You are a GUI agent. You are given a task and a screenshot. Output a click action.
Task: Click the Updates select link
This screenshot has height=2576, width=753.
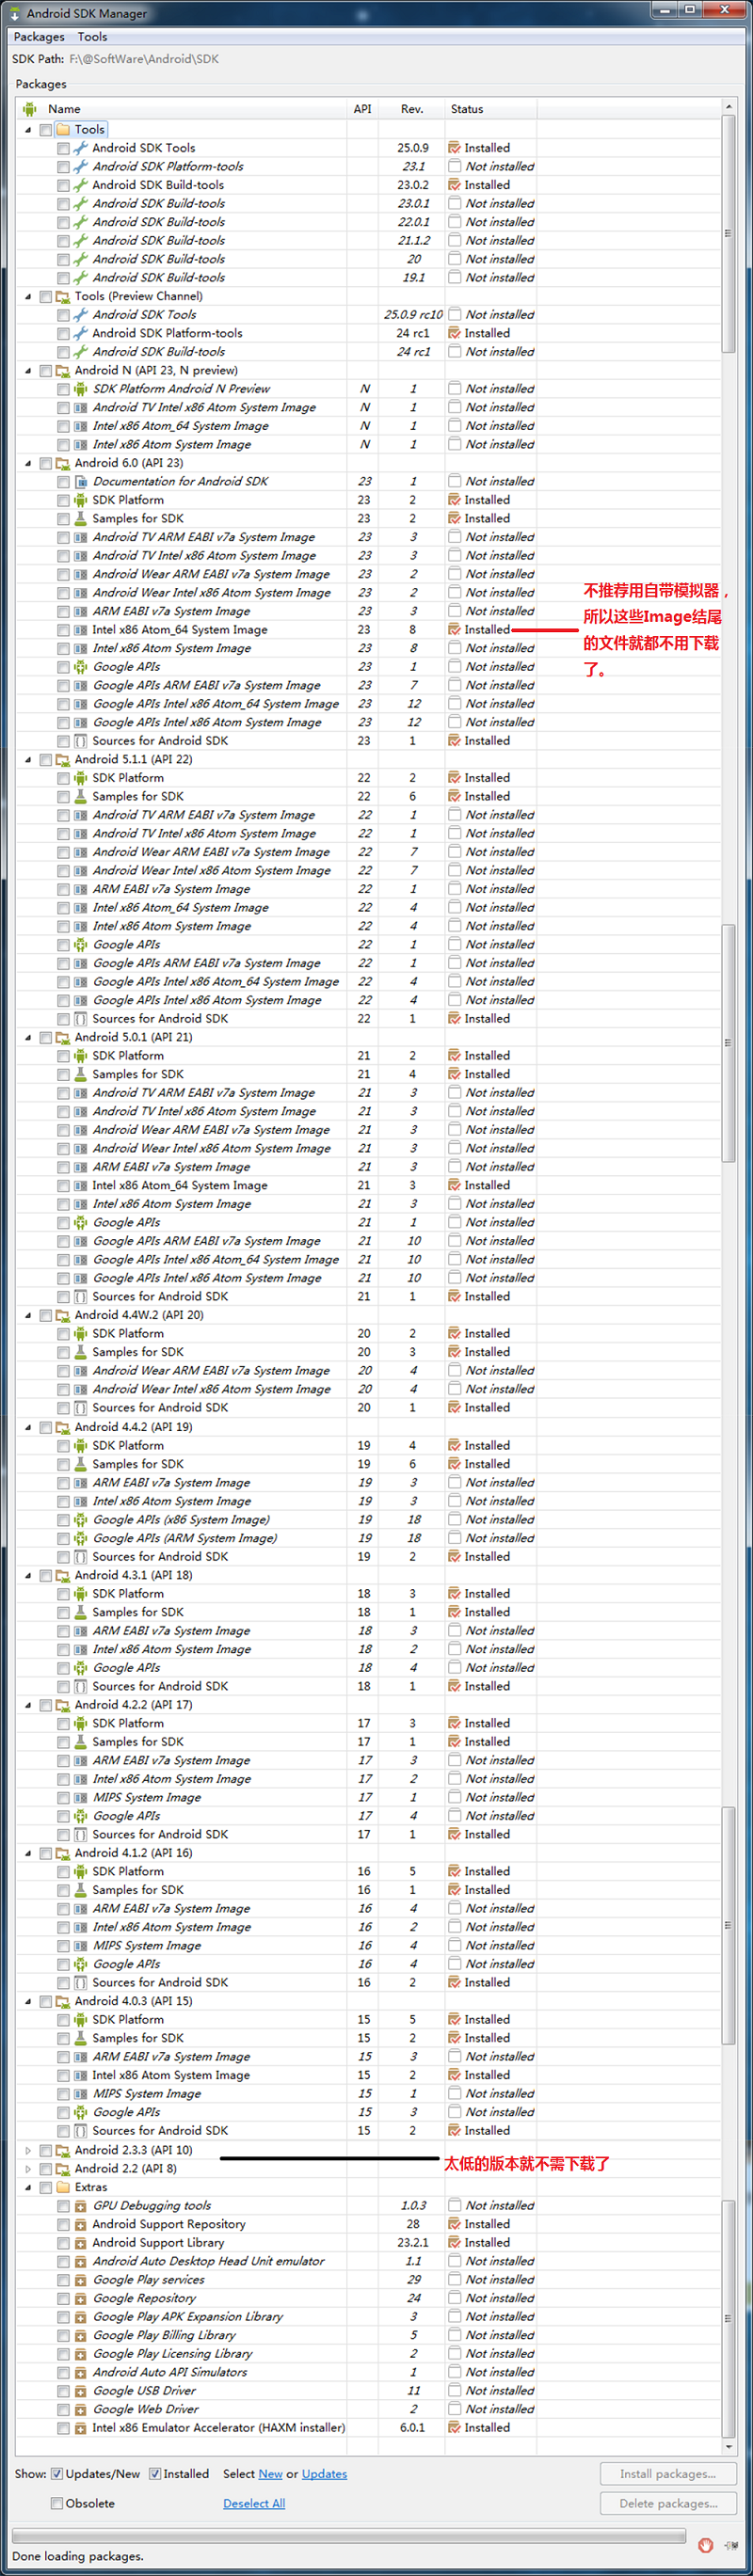[x=324, y=2474]
